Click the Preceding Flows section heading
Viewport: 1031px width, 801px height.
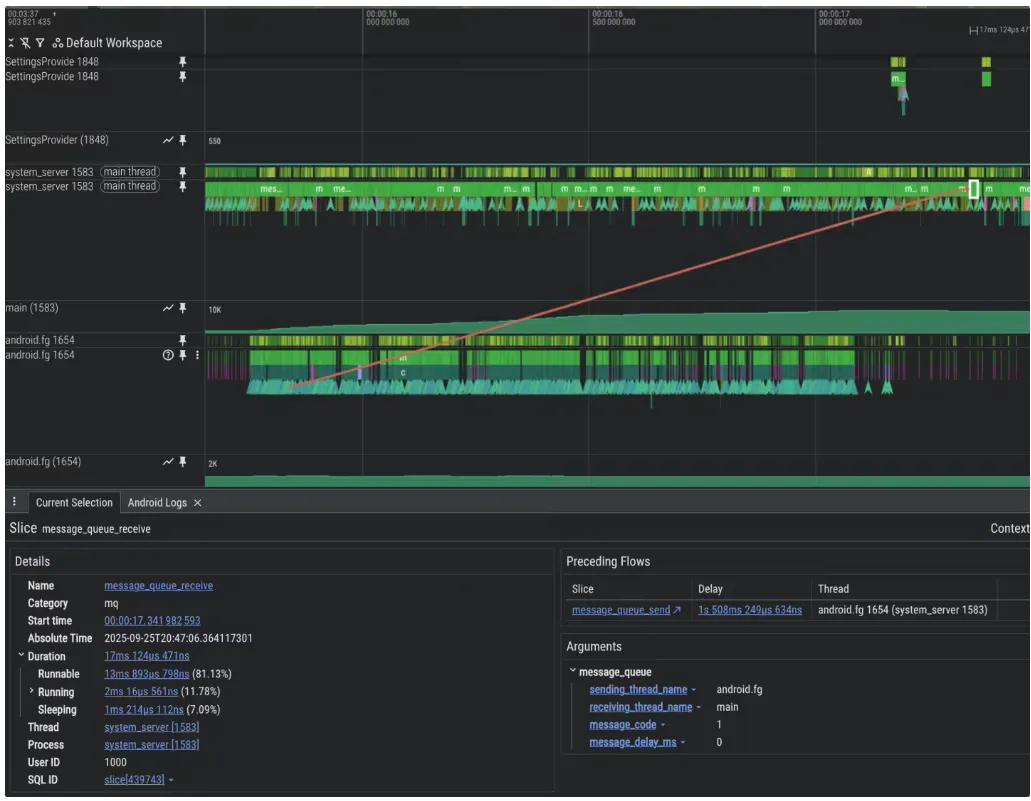point(608,561)
